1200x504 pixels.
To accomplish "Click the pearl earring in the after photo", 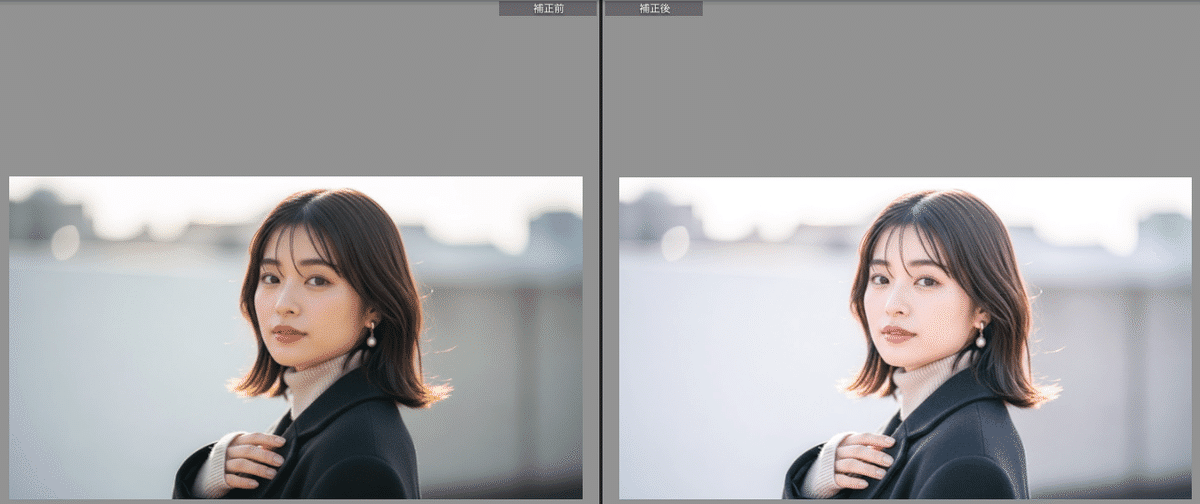I will [x=981, y=340].
